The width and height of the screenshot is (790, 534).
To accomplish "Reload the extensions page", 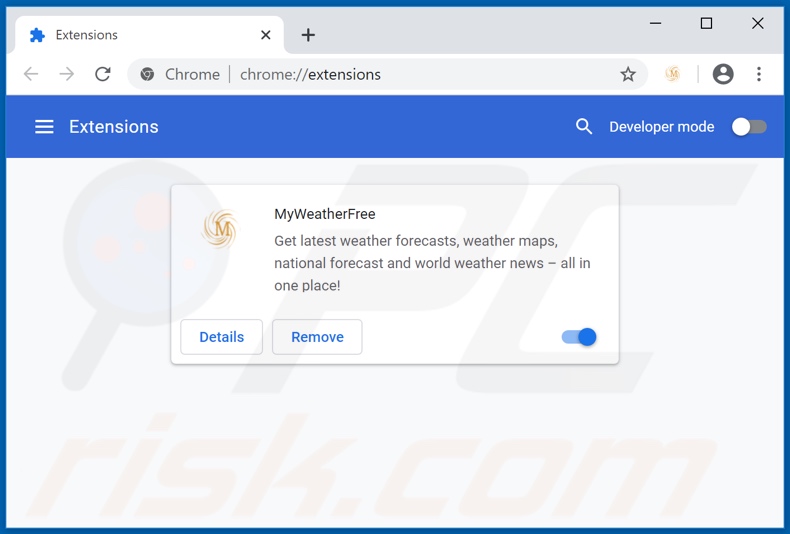I will 103,74.
